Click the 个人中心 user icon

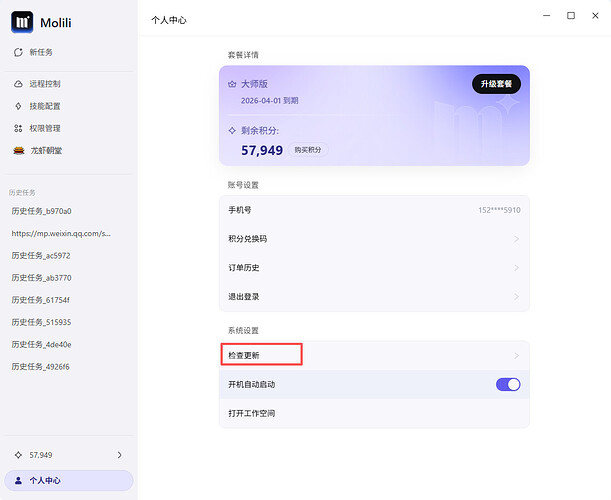coord(18,481)
